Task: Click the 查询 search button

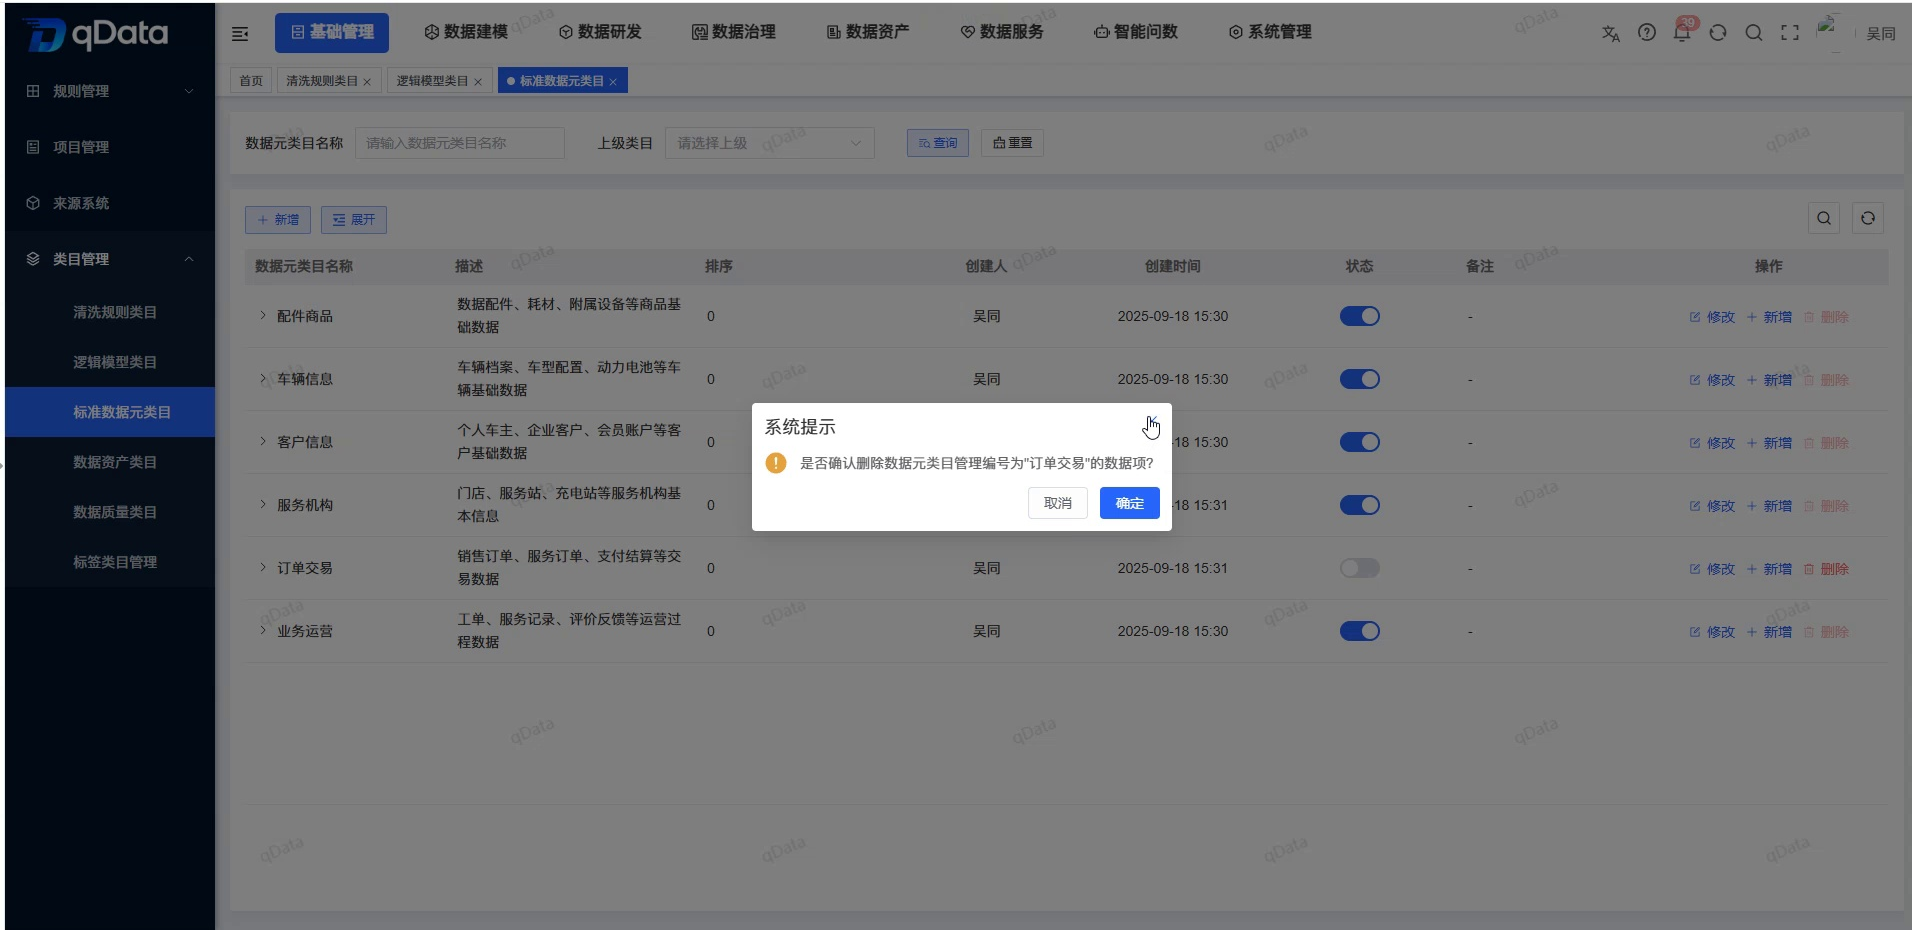Action: click(938, 143)
